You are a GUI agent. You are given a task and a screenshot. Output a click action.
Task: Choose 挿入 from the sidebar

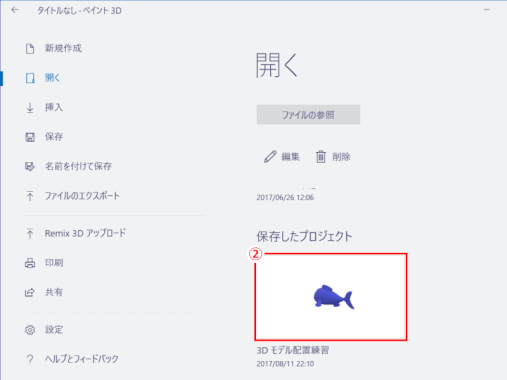[54, 107]
